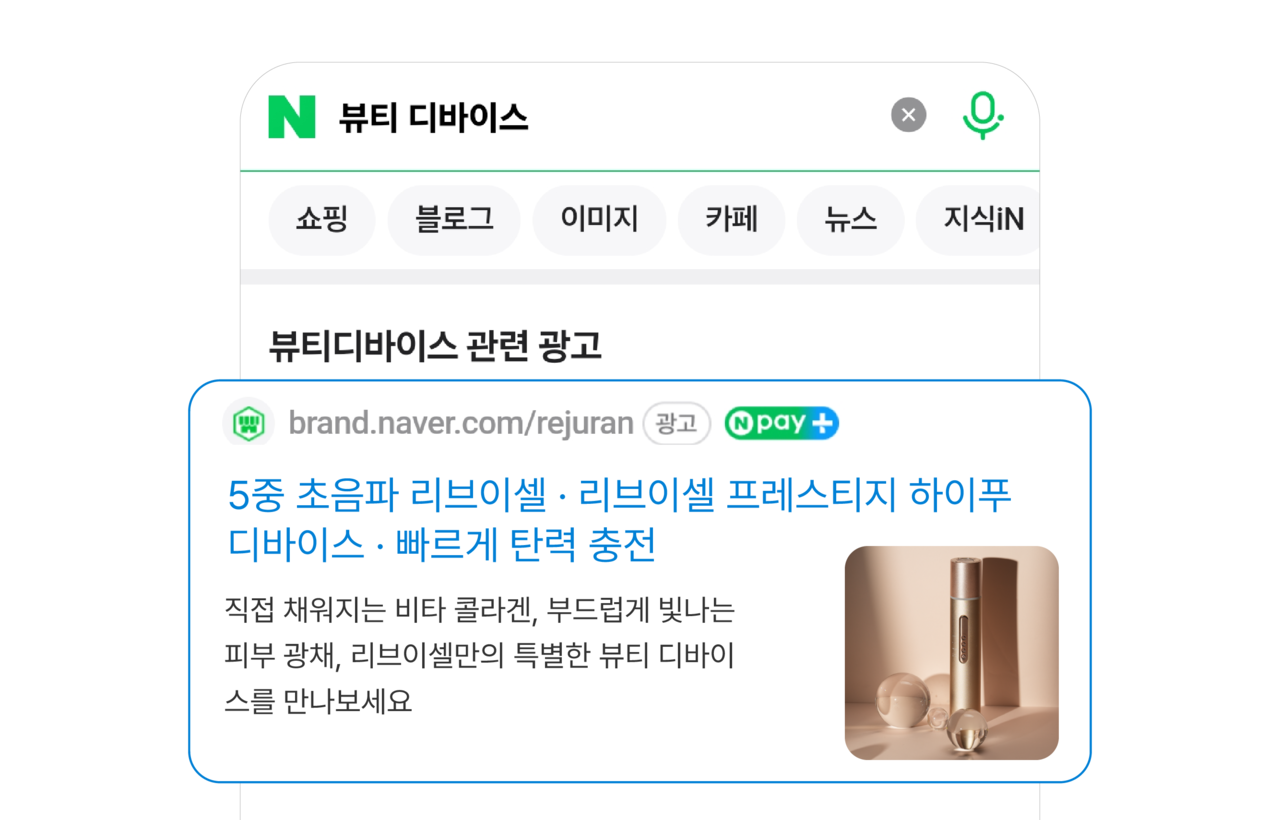This screenshot has width=1280, height=820.
Task: Click the ad description about 비타 콜라겐
Action: [480, 655]
